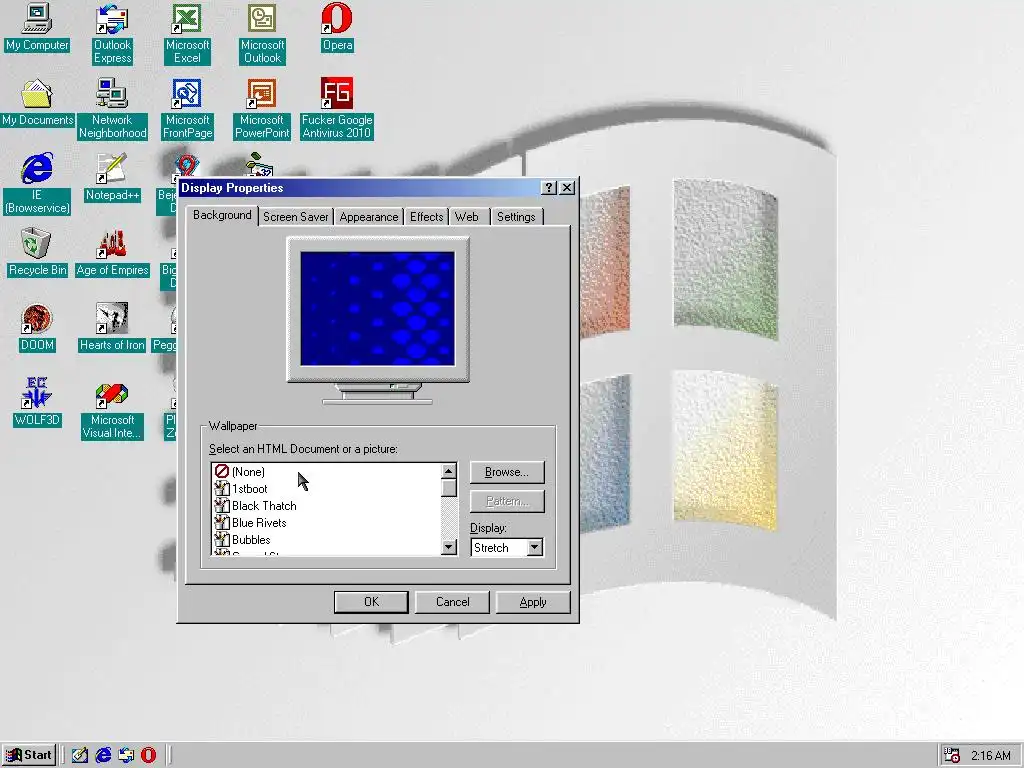This screenshot has height=768, width=1024.
Task: Open the Display Stretch dropdown
Action: click(x=535, y=547)
